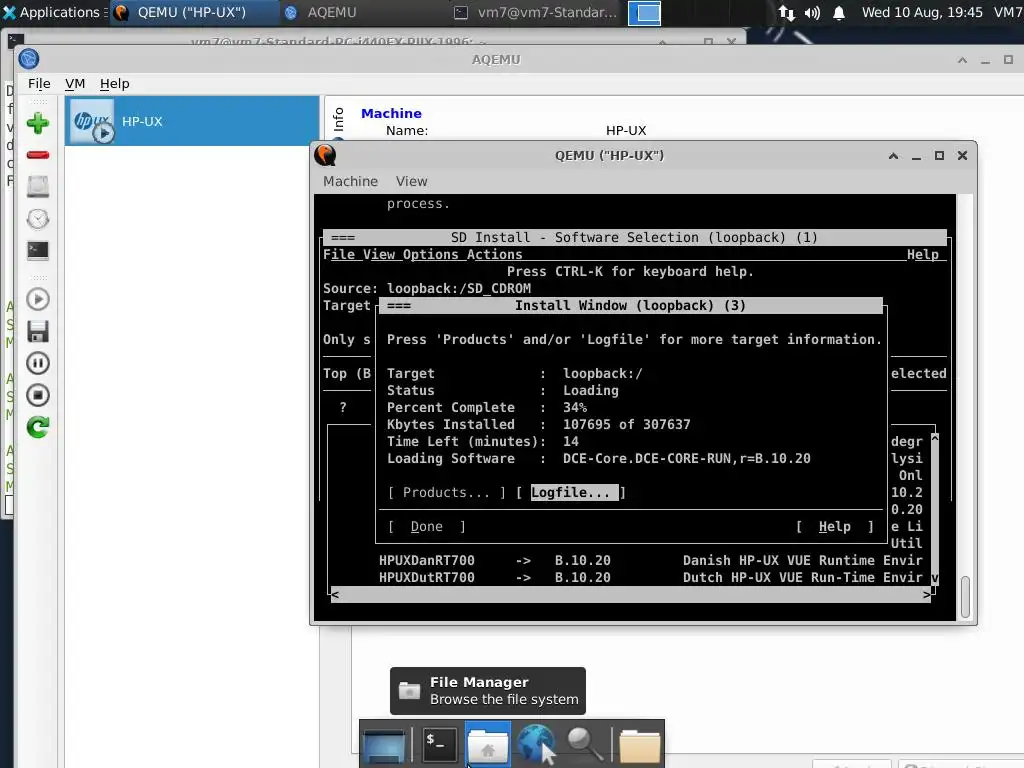The height and width of the screenshot is (768, 1024).
Task: Click the floppy save VM state icon
Action: pos(37,331)
